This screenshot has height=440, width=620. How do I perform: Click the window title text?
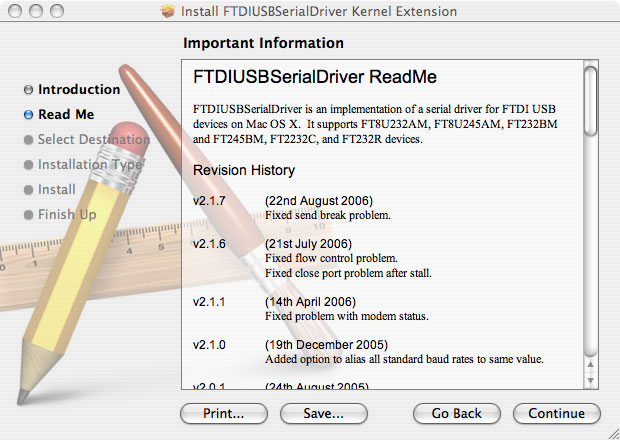(319, 11)
